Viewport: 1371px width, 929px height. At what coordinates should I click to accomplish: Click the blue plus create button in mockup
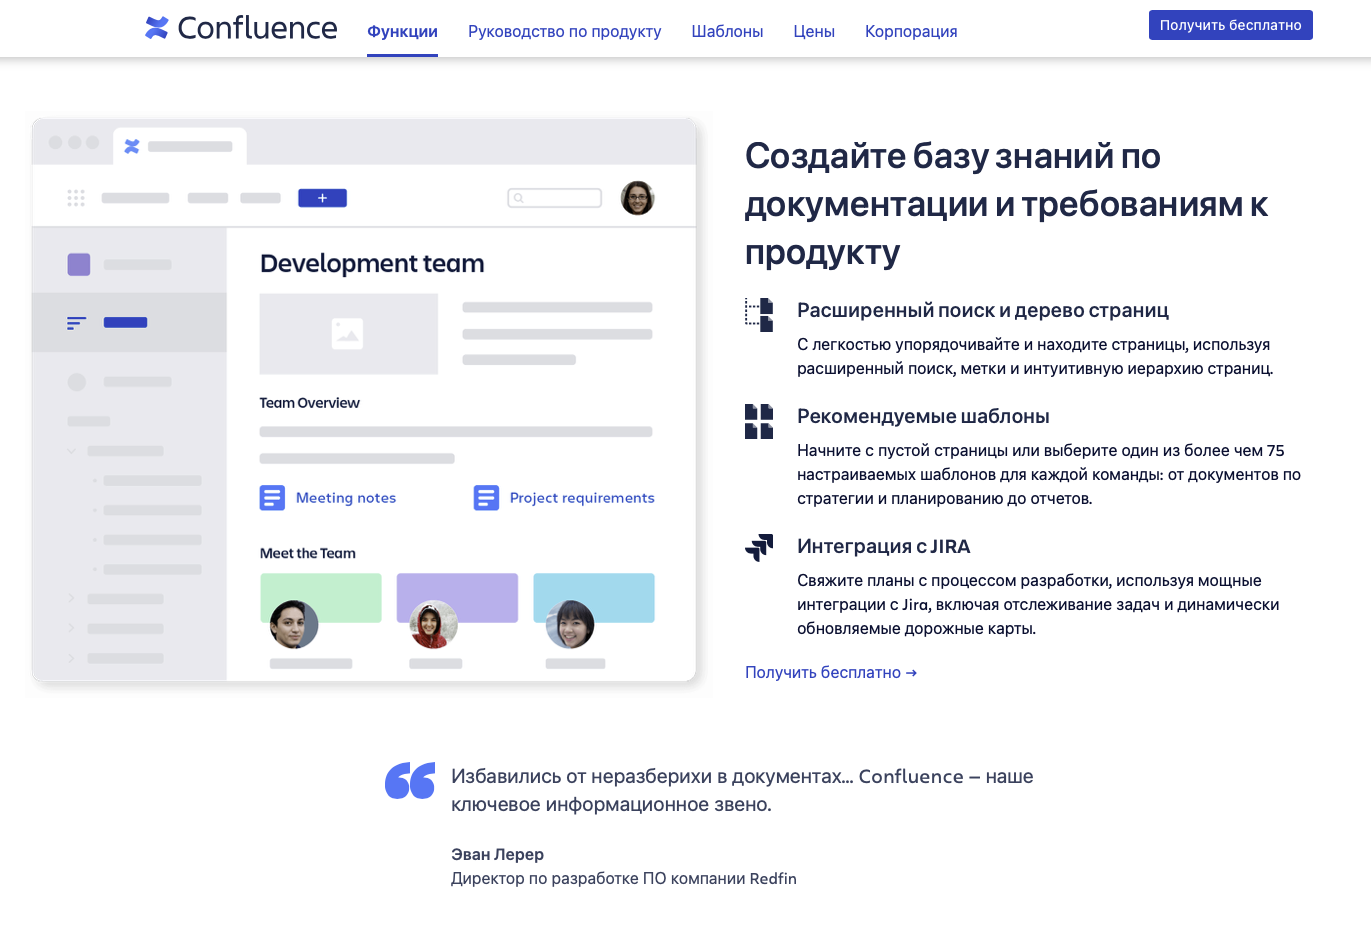[322, 198]
